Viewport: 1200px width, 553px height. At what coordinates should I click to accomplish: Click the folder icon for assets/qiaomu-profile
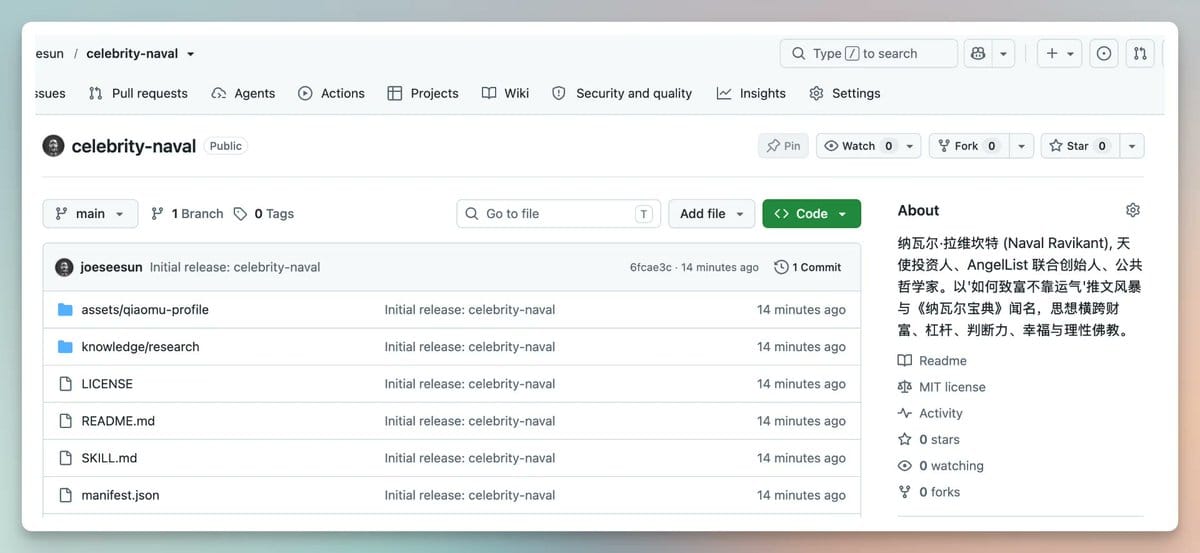65,310
